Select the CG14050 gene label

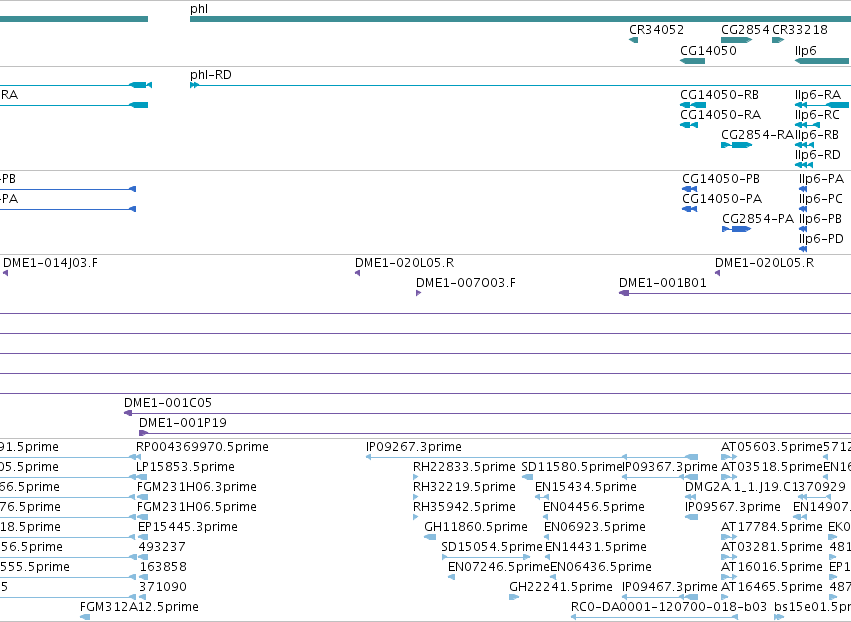[x=708, y=50]
